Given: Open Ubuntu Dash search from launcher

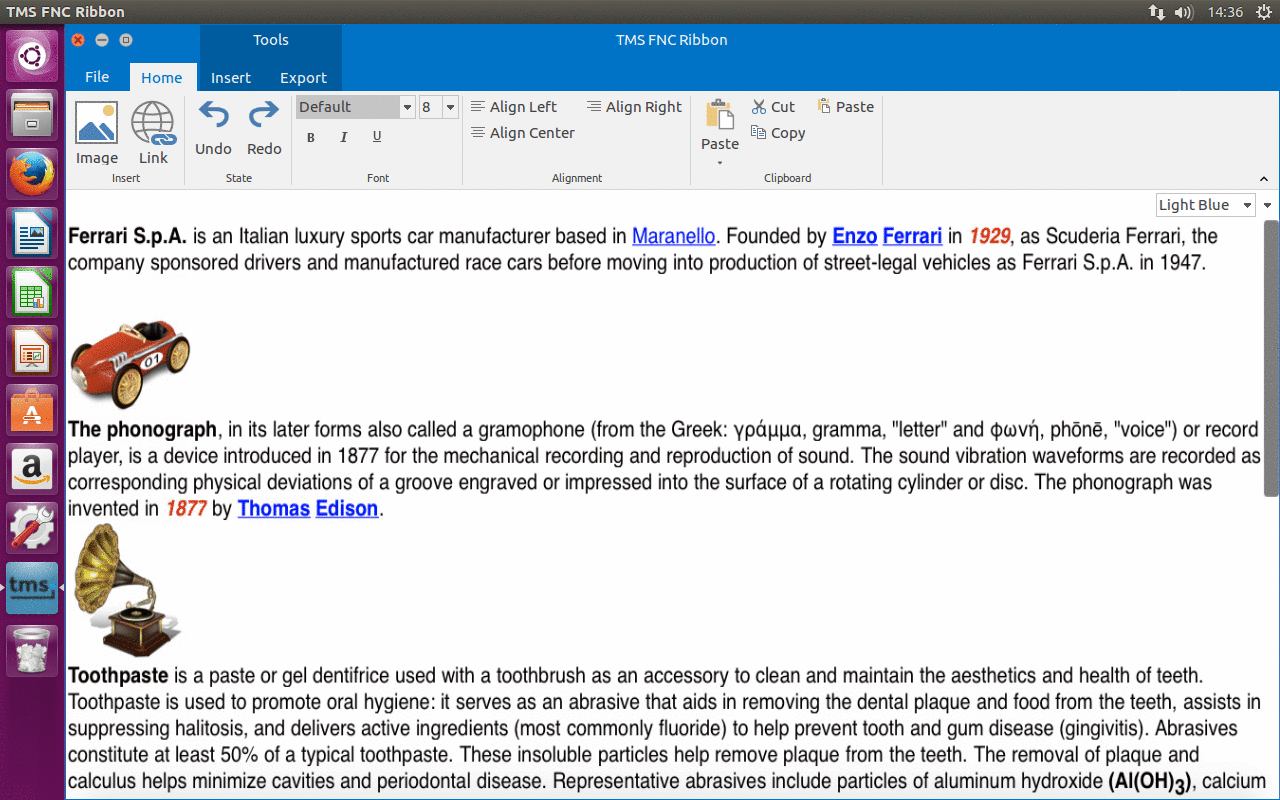Looking at the screenshot, I should tap(32, 56).
